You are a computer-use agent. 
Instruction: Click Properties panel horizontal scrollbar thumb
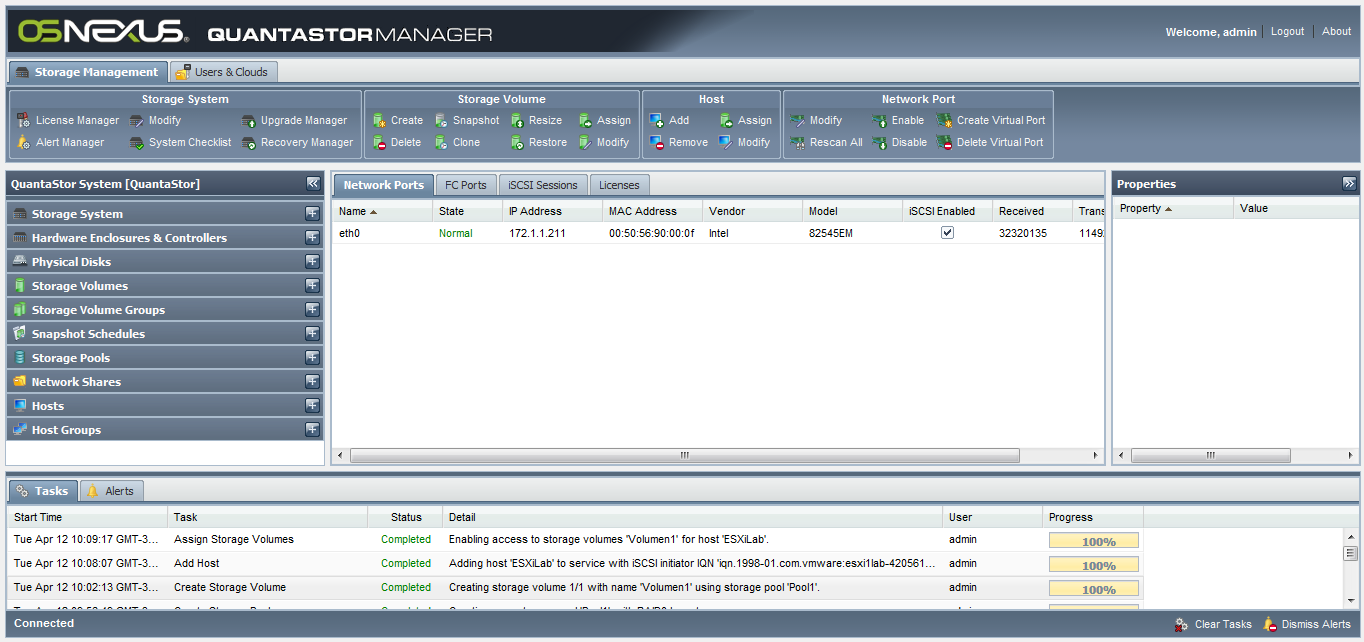[1210, 455]
